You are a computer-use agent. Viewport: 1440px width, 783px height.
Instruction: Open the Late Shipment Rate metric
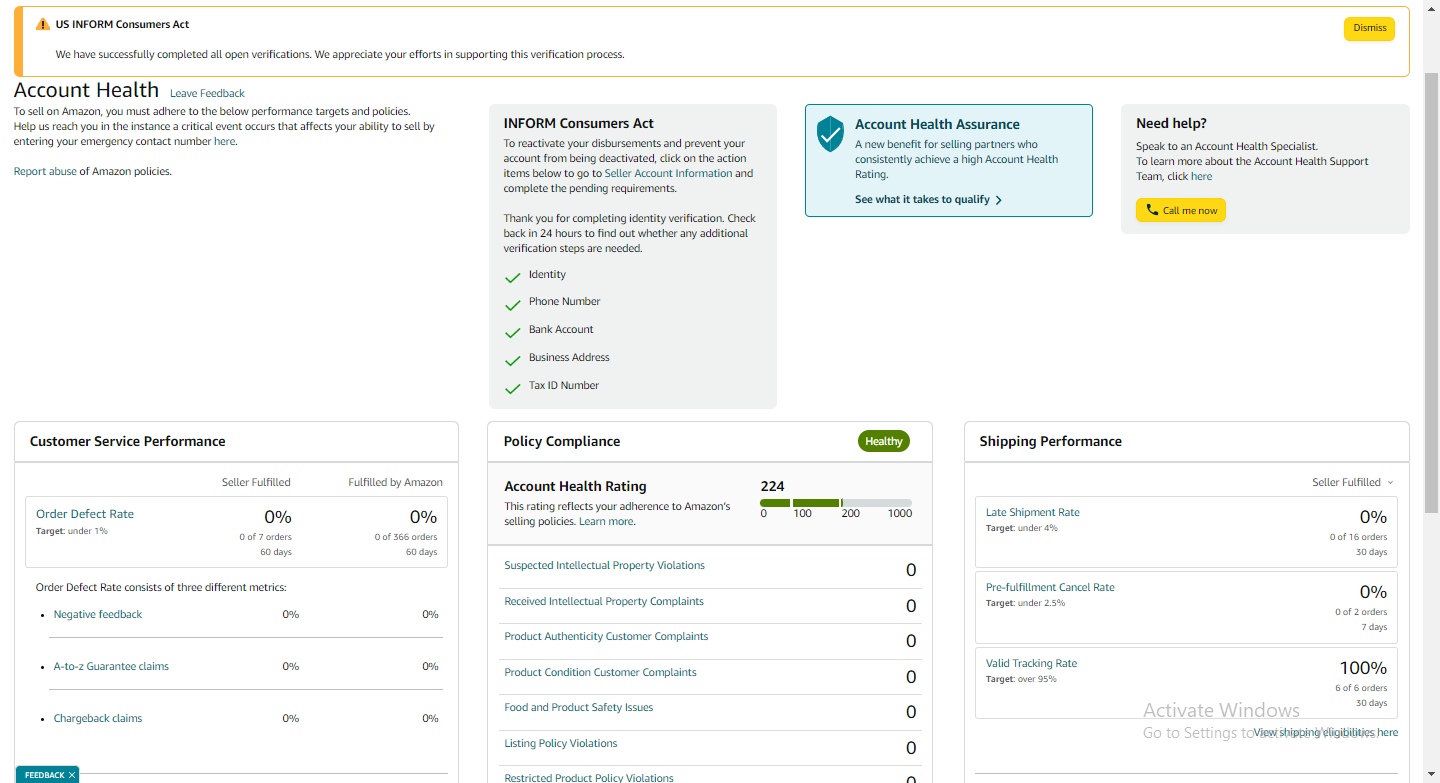(1033, 512)
